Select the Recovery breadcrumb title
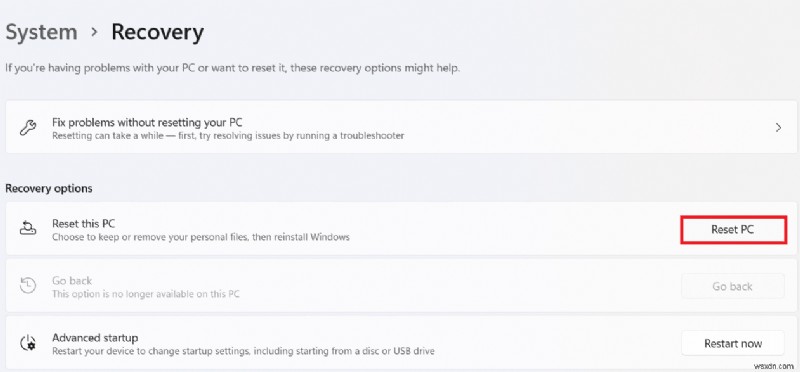Screen dimensions: 800x372 tap(157, 33)
